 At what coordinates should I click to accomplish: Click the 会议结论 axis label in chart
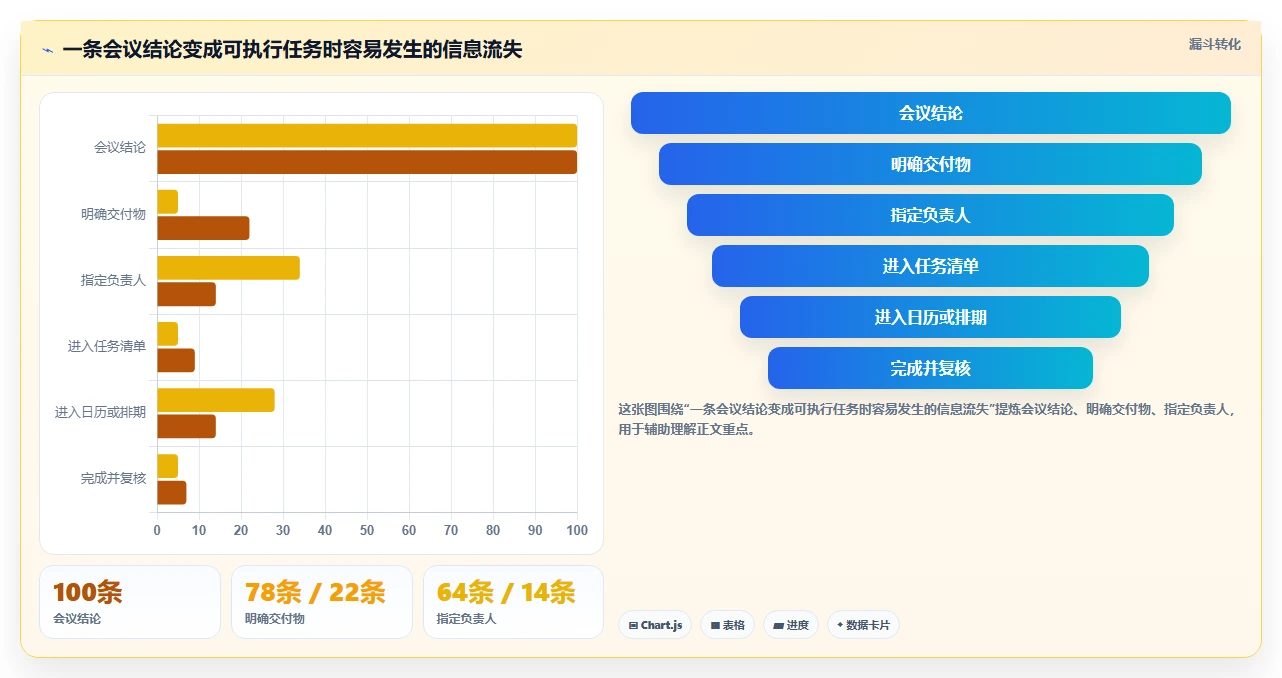(x=120, y=148)
